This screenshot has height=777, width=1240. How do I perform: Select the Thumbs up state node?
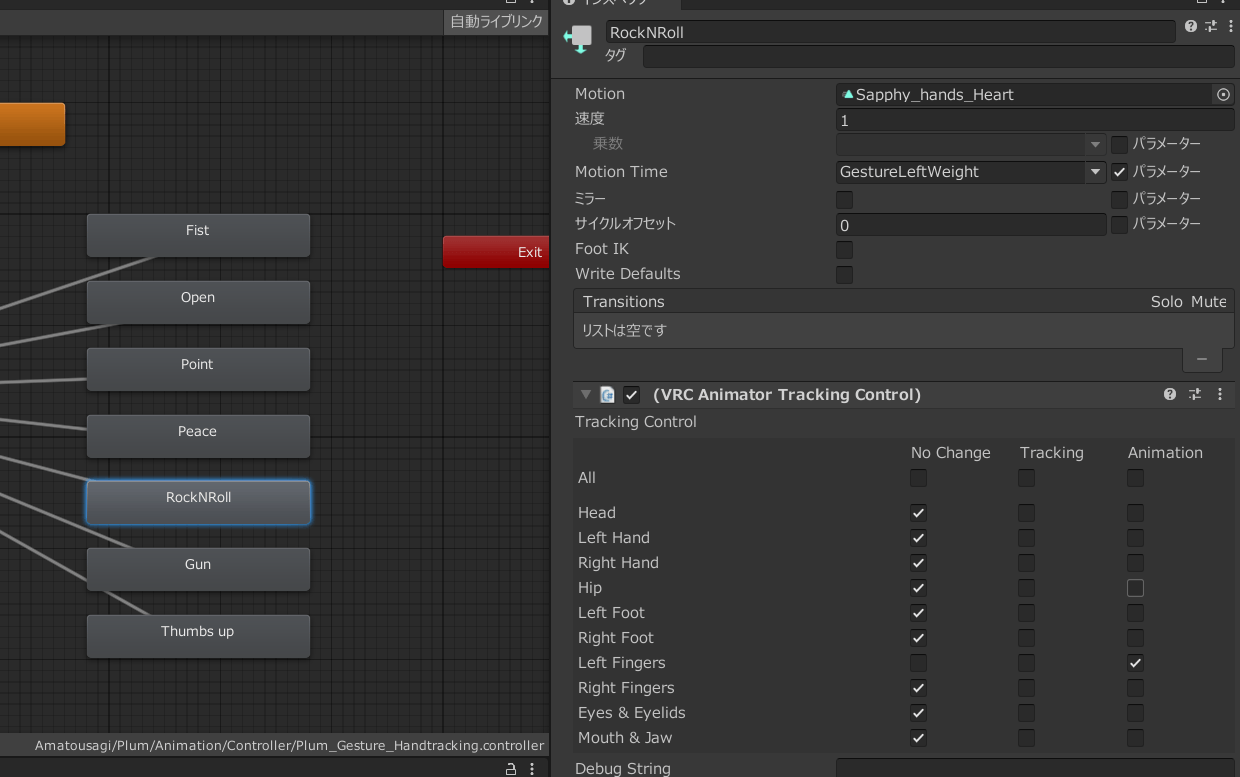(198, 636)
